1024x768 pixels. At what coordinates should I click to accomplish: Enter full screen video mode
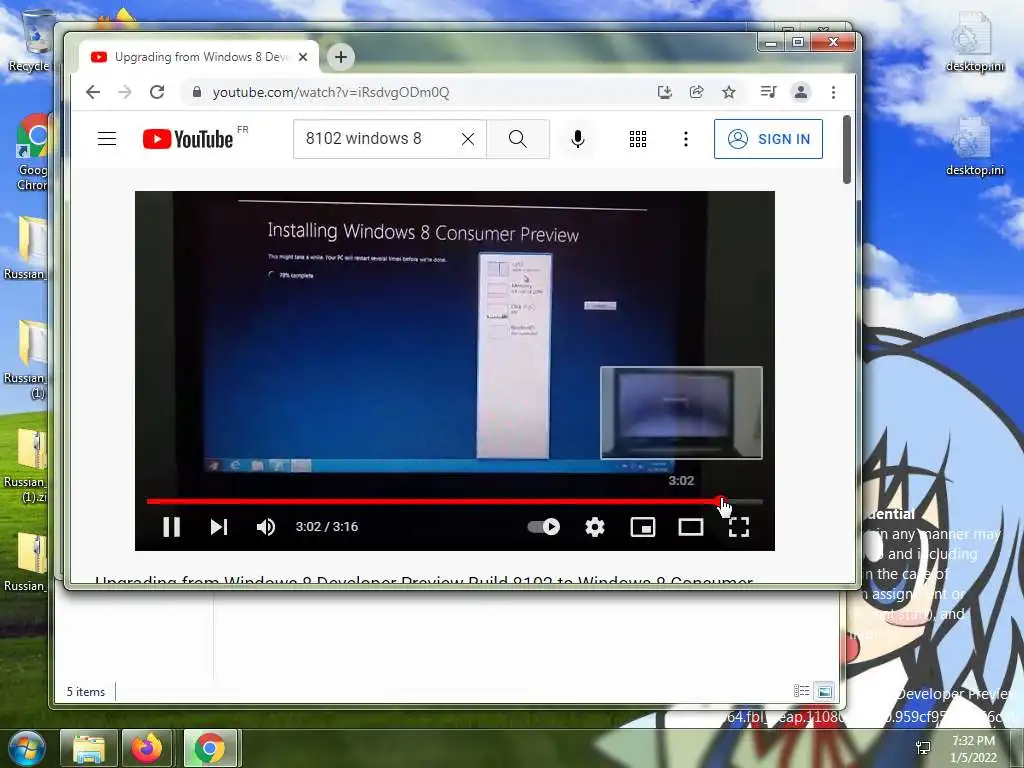739,526
